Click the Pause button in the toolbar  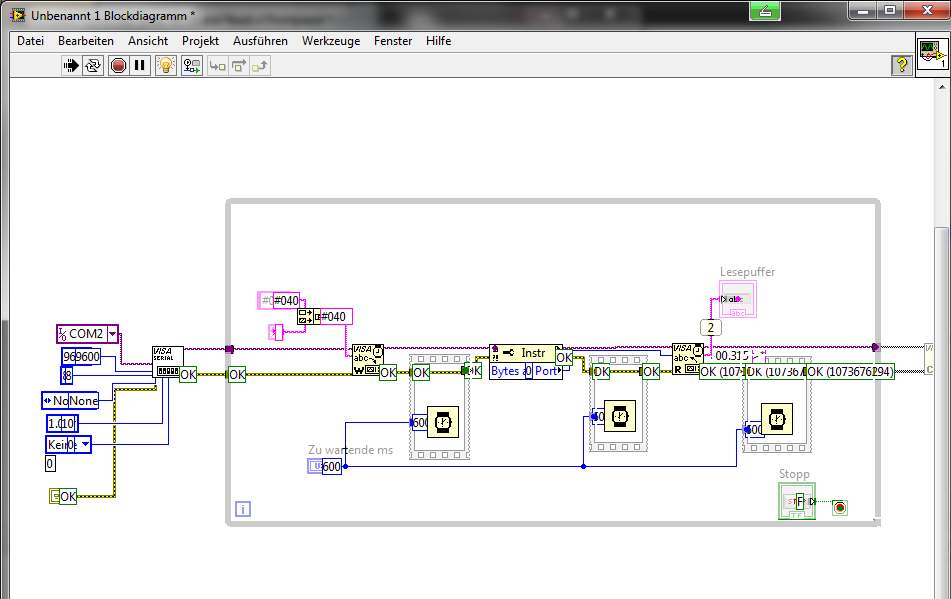pos(139,65)
